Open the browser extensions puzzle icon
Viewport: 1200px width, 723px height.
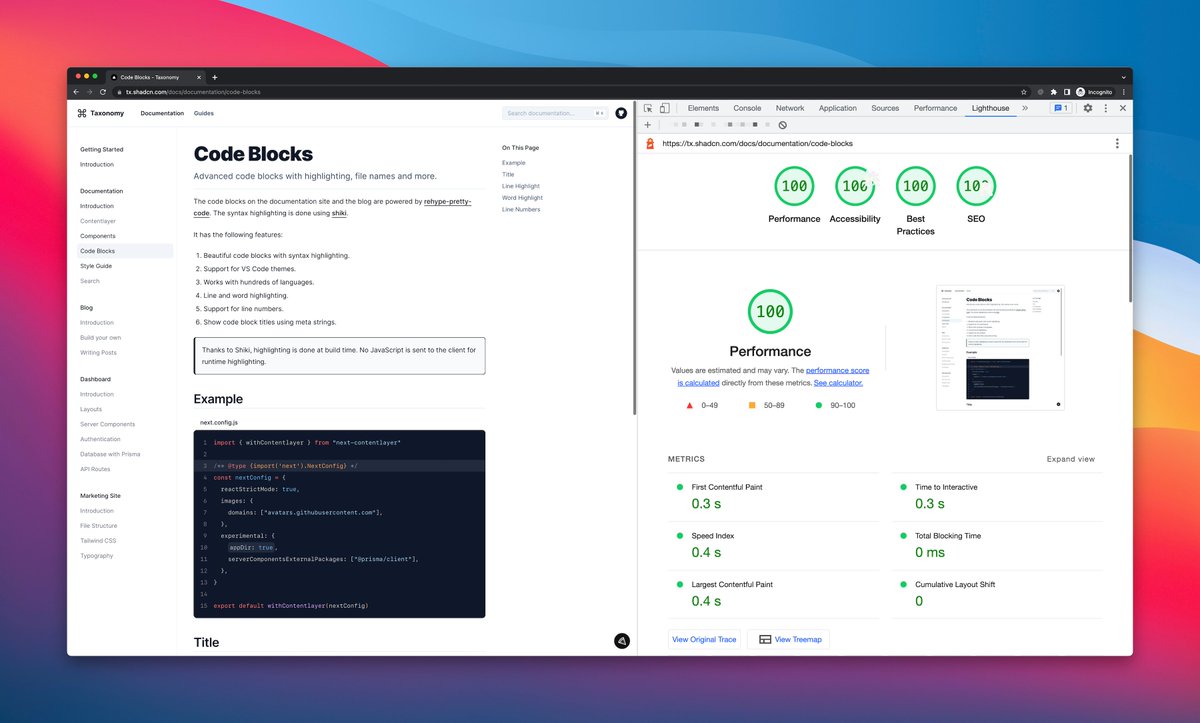point(1054,92)
